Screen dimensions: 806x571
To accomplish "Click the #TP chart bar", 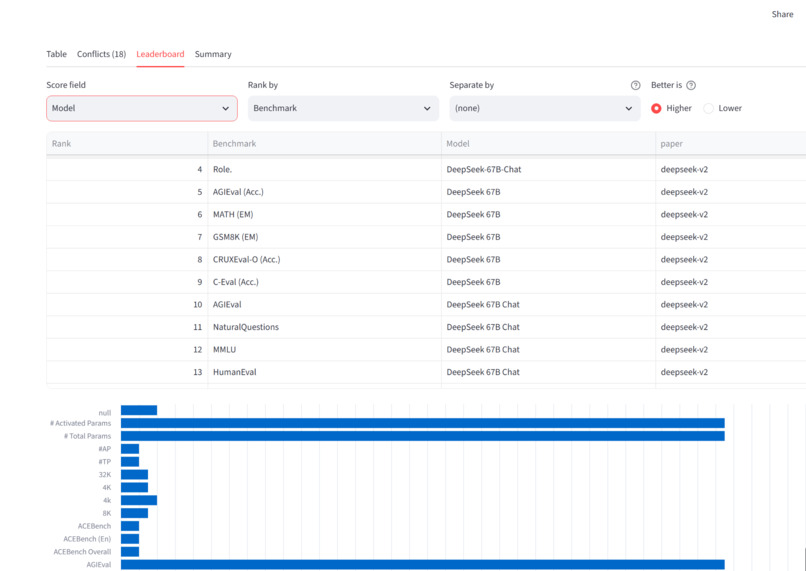I will click(130, 462).
